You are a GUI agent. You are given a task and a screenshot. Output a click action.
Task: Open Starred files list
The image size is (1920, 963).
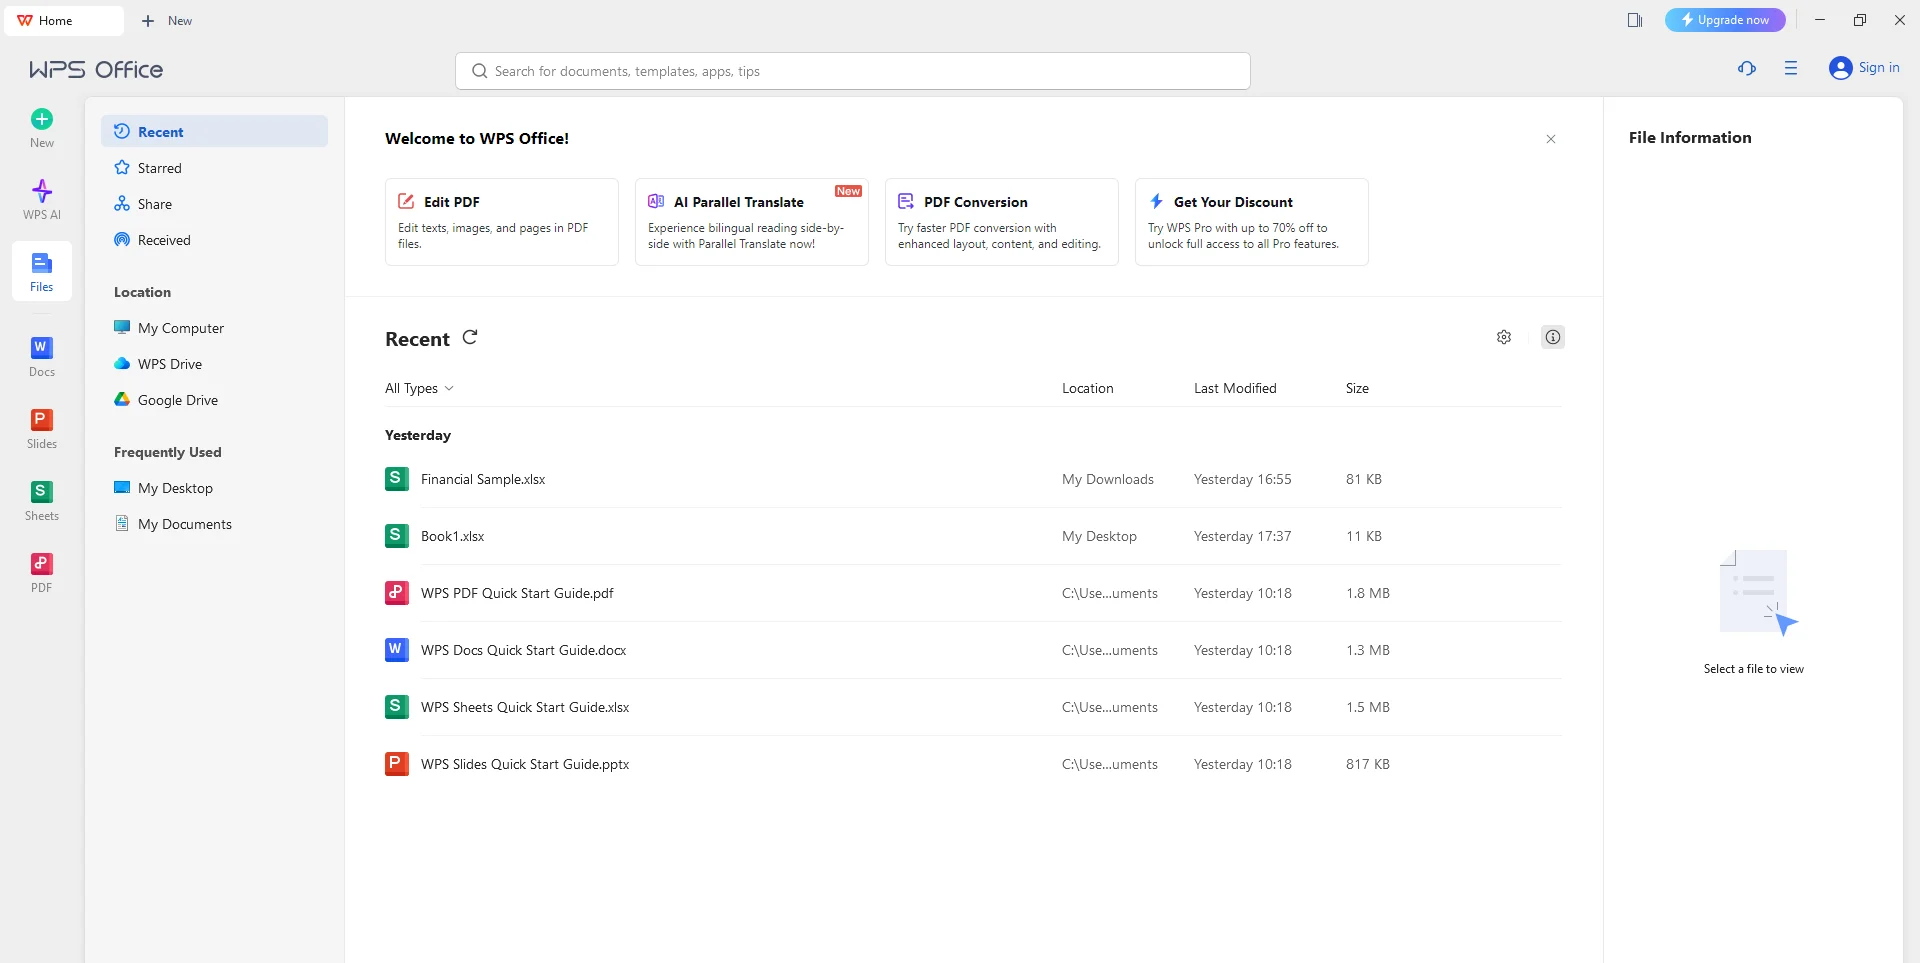pos(214,168)
